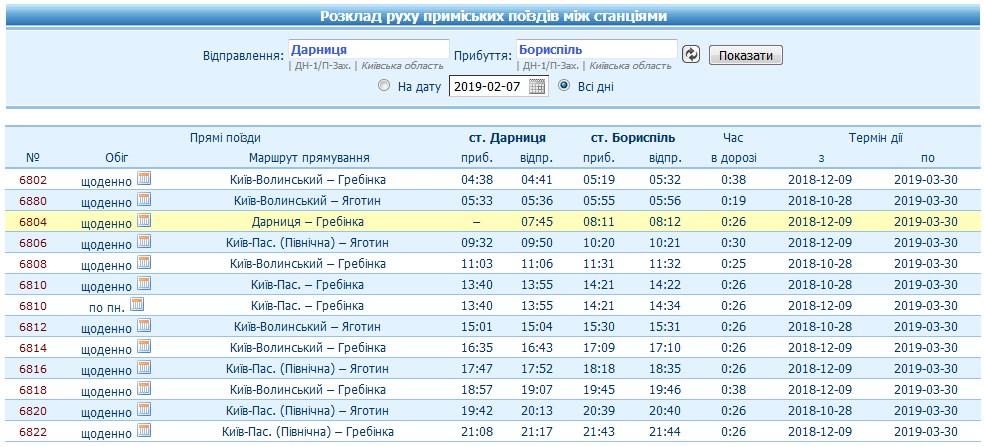Click the 'ст. Бориспіль' column header

pos(633,138)
